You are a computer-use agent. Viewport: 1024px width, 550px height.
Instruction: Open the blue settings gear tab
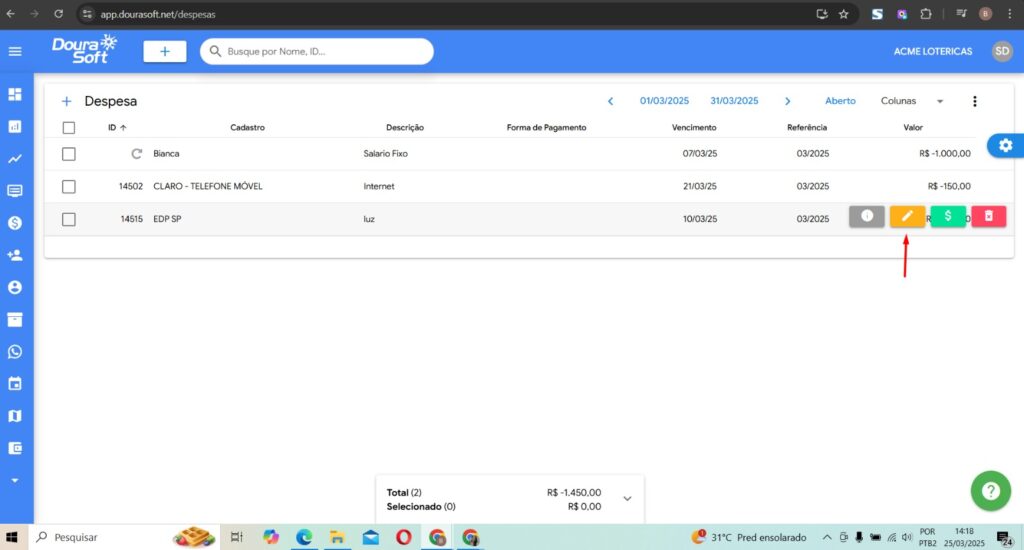point(1005,145)
